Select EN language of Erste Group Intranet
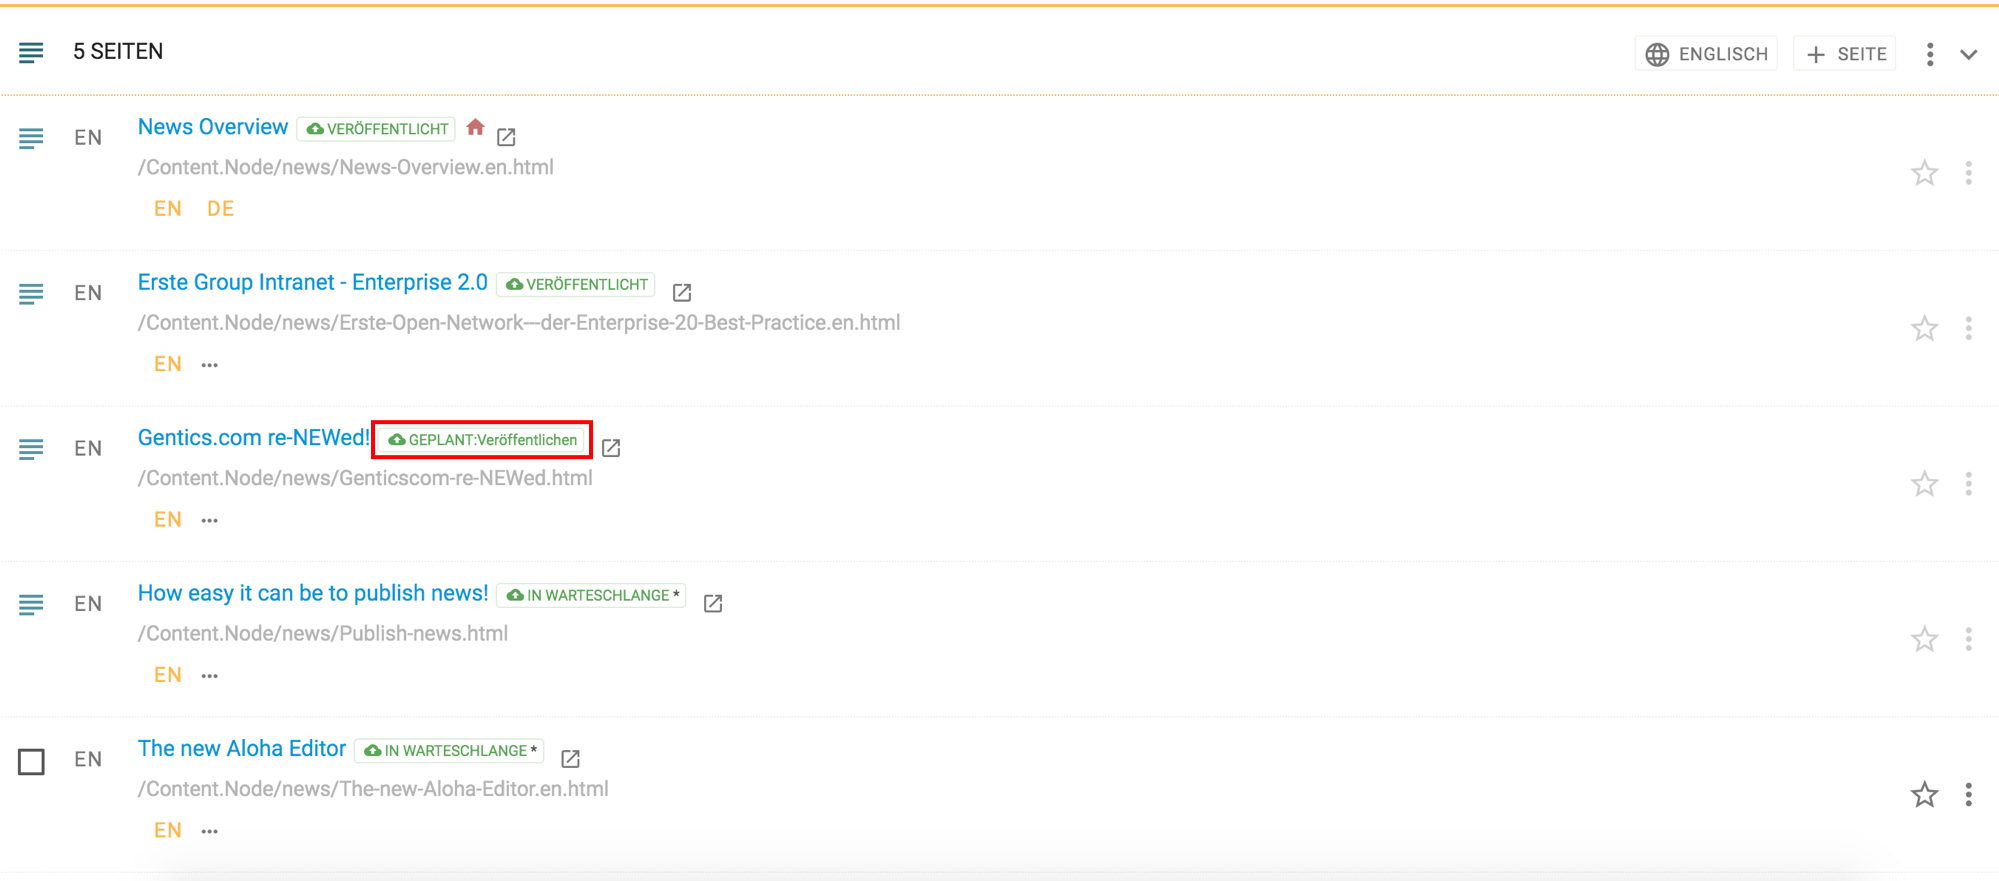Image resolution: width=1999 pixels, height=881 pixels. click(168, 364)
